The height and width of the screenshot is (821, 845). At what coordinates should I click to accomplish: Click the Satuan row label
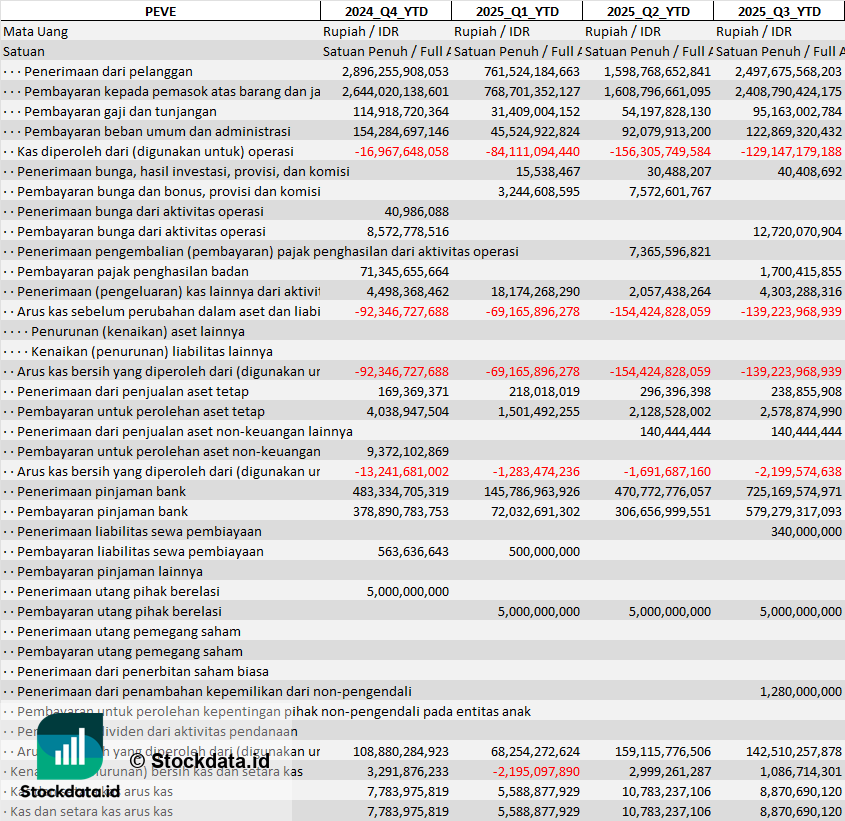tap(24, 52)
